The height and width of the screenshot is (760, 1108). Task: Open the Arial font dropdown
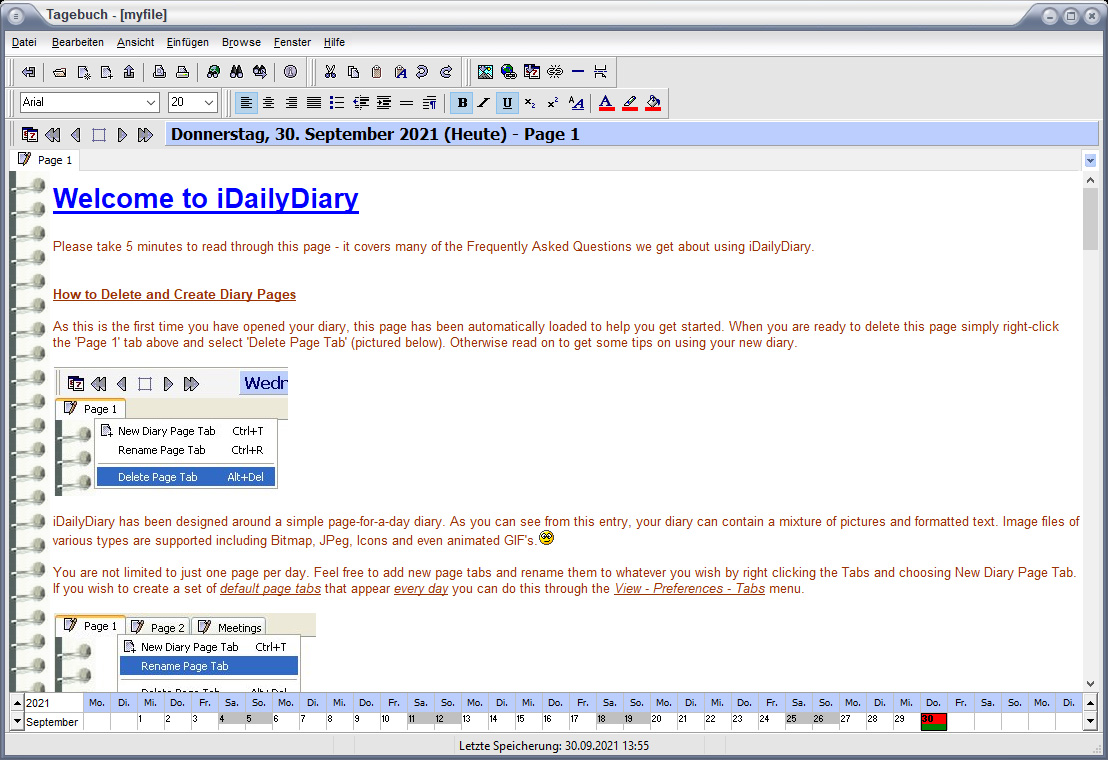tap(151, 102)
